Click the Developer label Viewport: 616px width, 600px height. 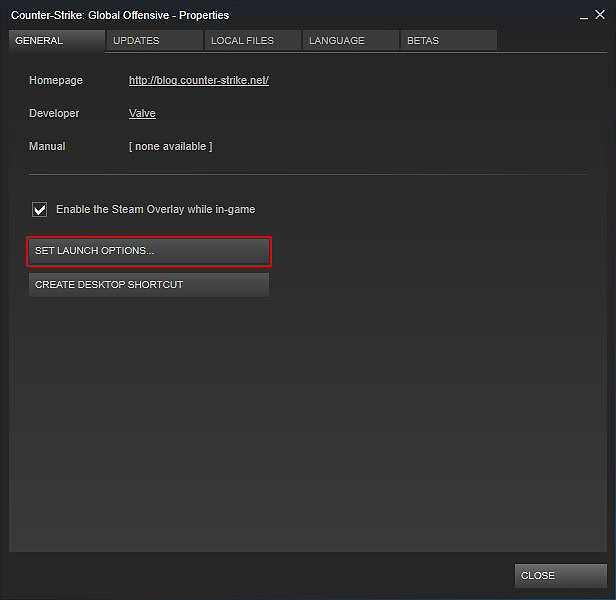54,114
